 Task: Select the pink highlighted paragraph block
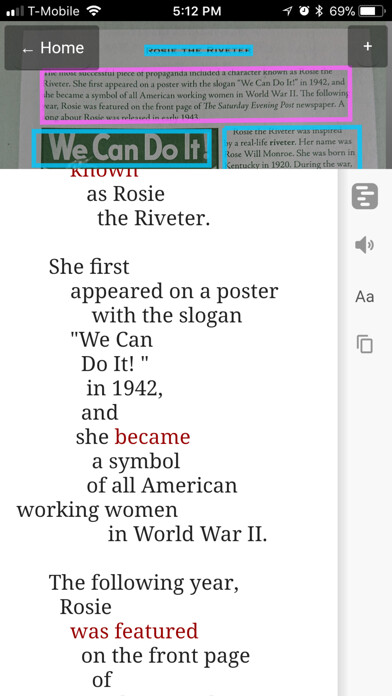click(x=196, y=95)
